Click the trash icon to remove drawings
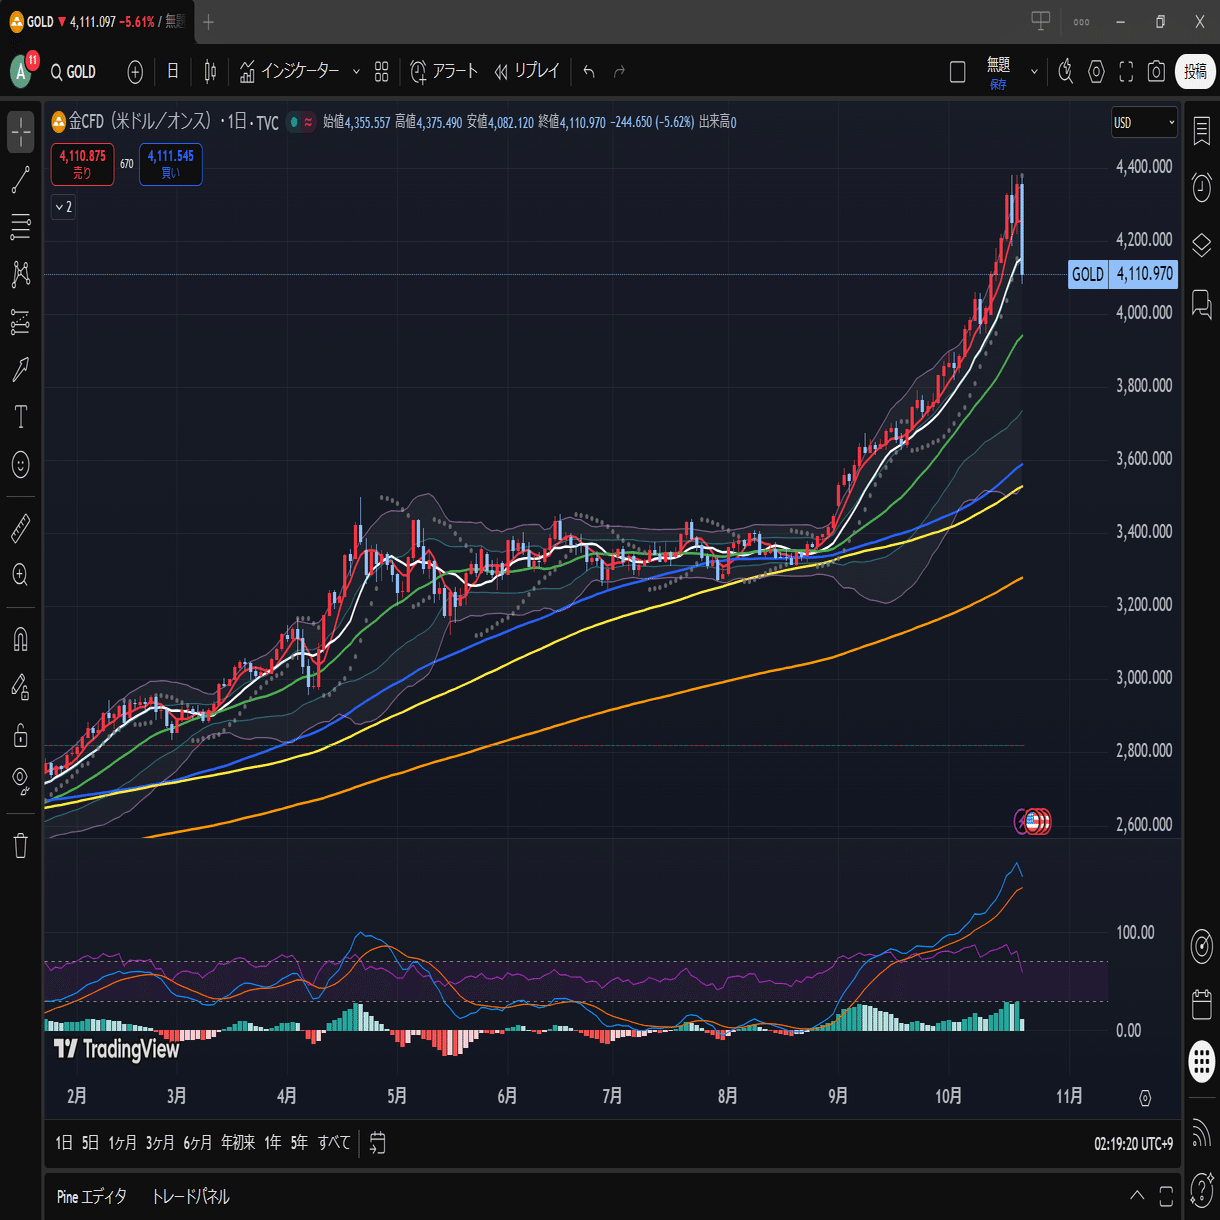This screenshot has height=1220, width=1220. pyautogui.click(x=21, y=846)
